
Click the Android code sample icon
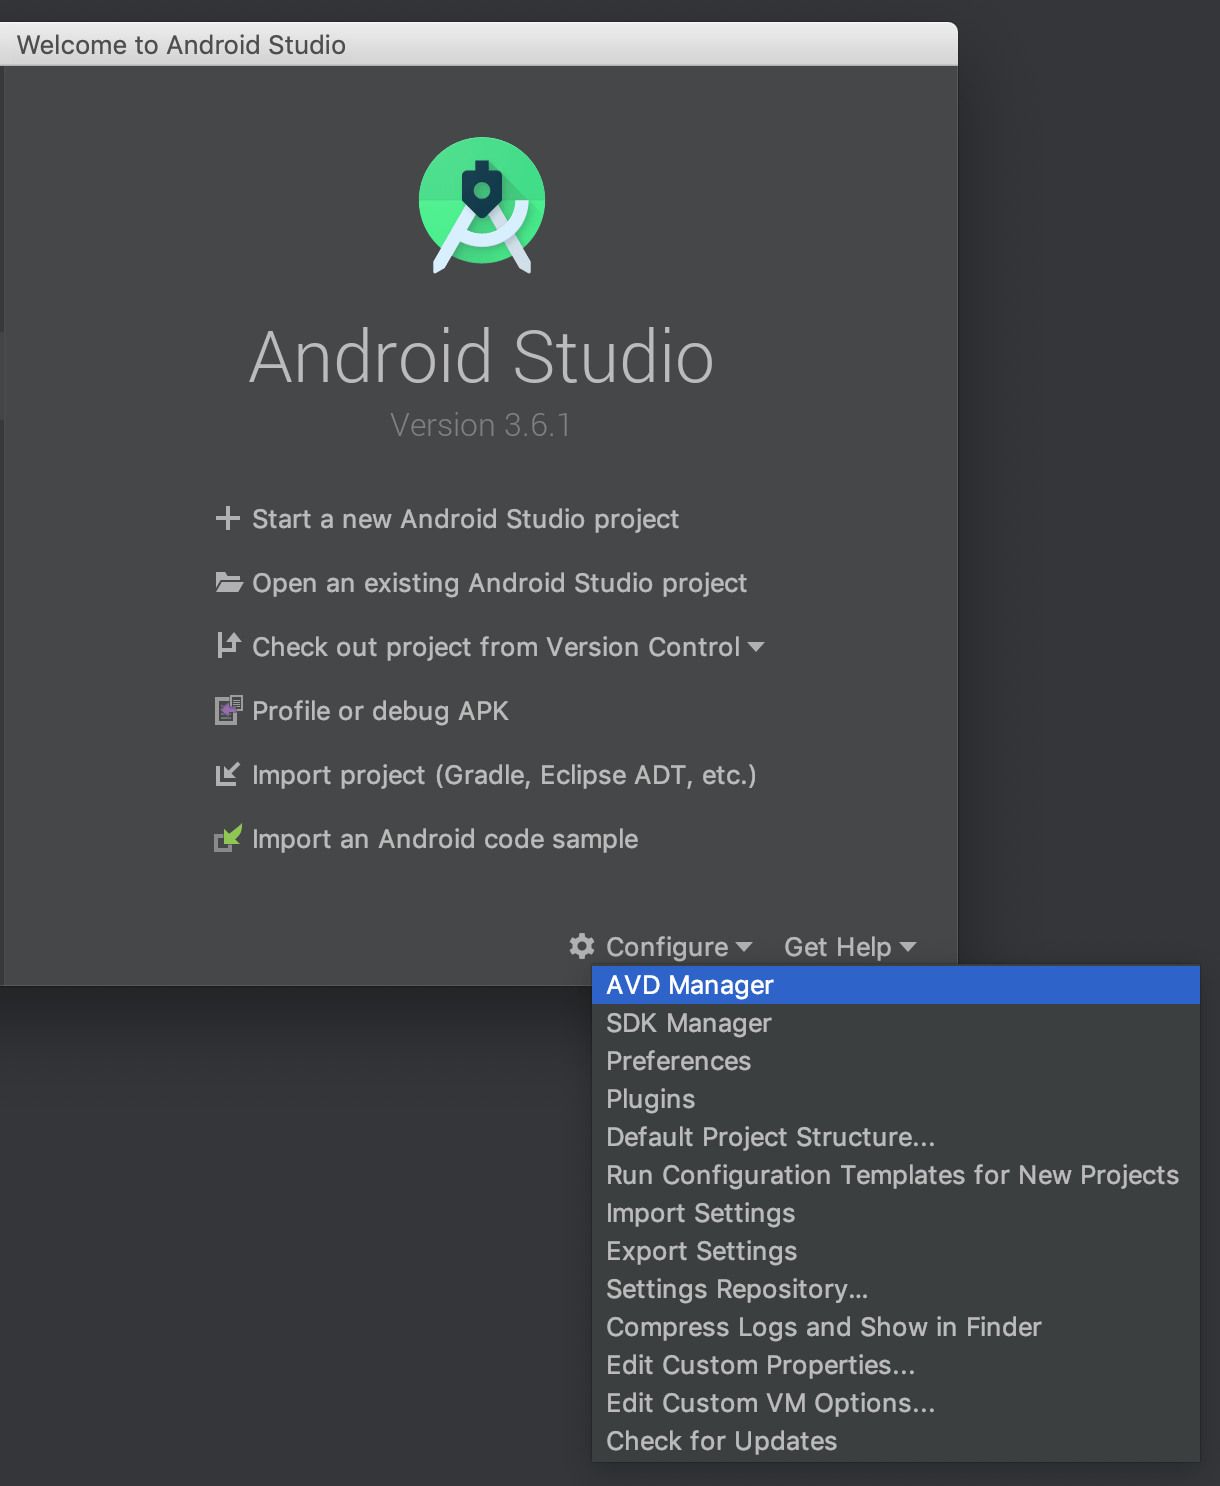pos(228,838)
